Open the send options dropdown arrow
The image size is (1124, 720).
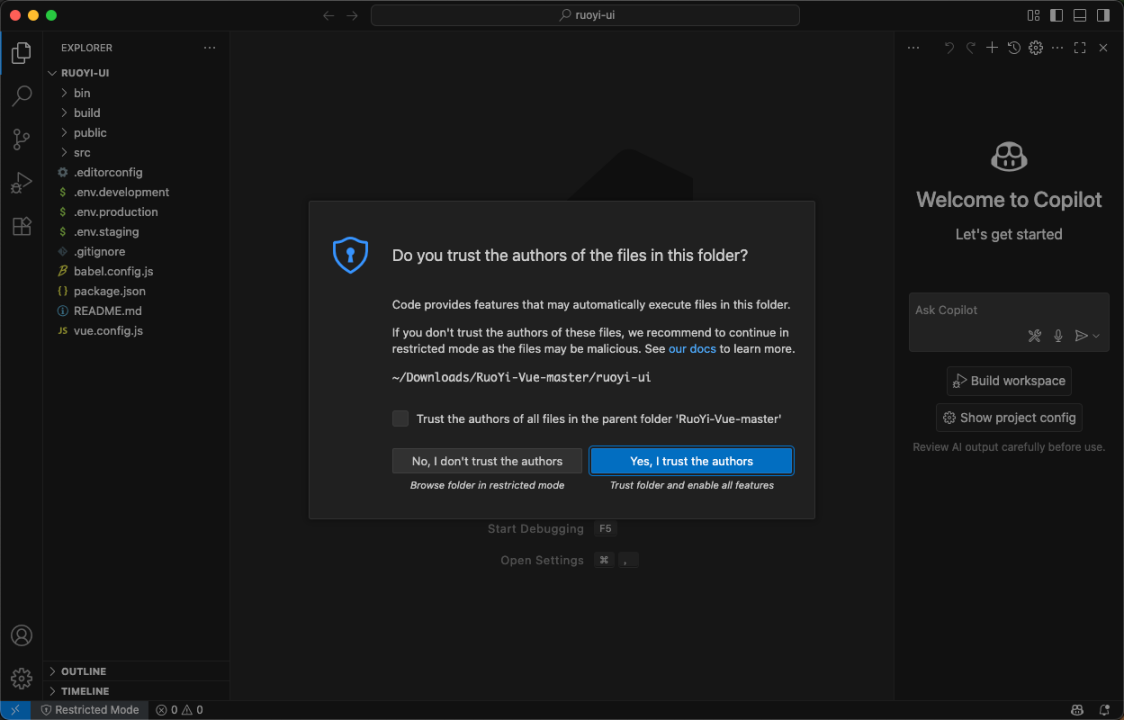pos(1096,336)
